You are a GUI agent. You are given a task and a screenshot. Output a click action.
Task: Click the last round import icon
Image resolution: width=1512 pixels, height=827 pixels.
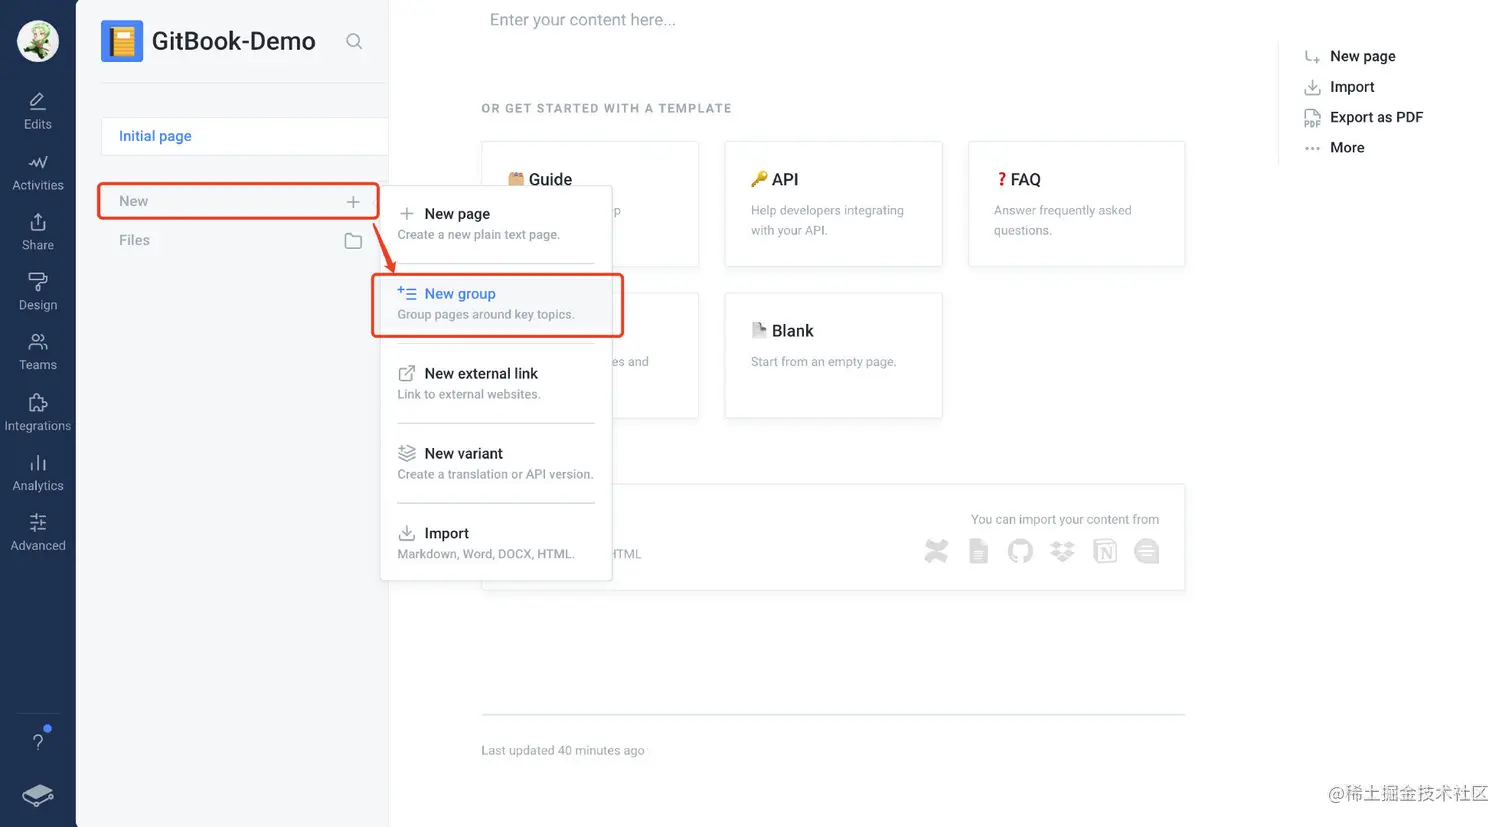coord(1147,551)
